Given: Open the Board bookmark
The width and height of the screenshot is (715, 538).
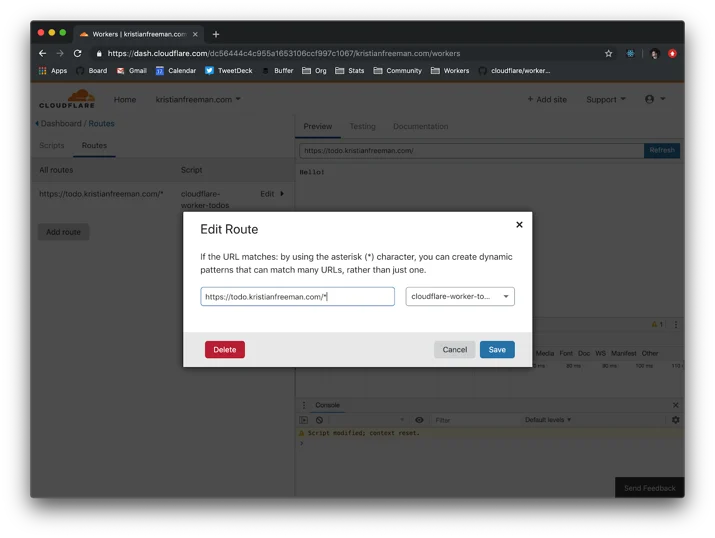Looking at the screenshot, I should (92, 71).
